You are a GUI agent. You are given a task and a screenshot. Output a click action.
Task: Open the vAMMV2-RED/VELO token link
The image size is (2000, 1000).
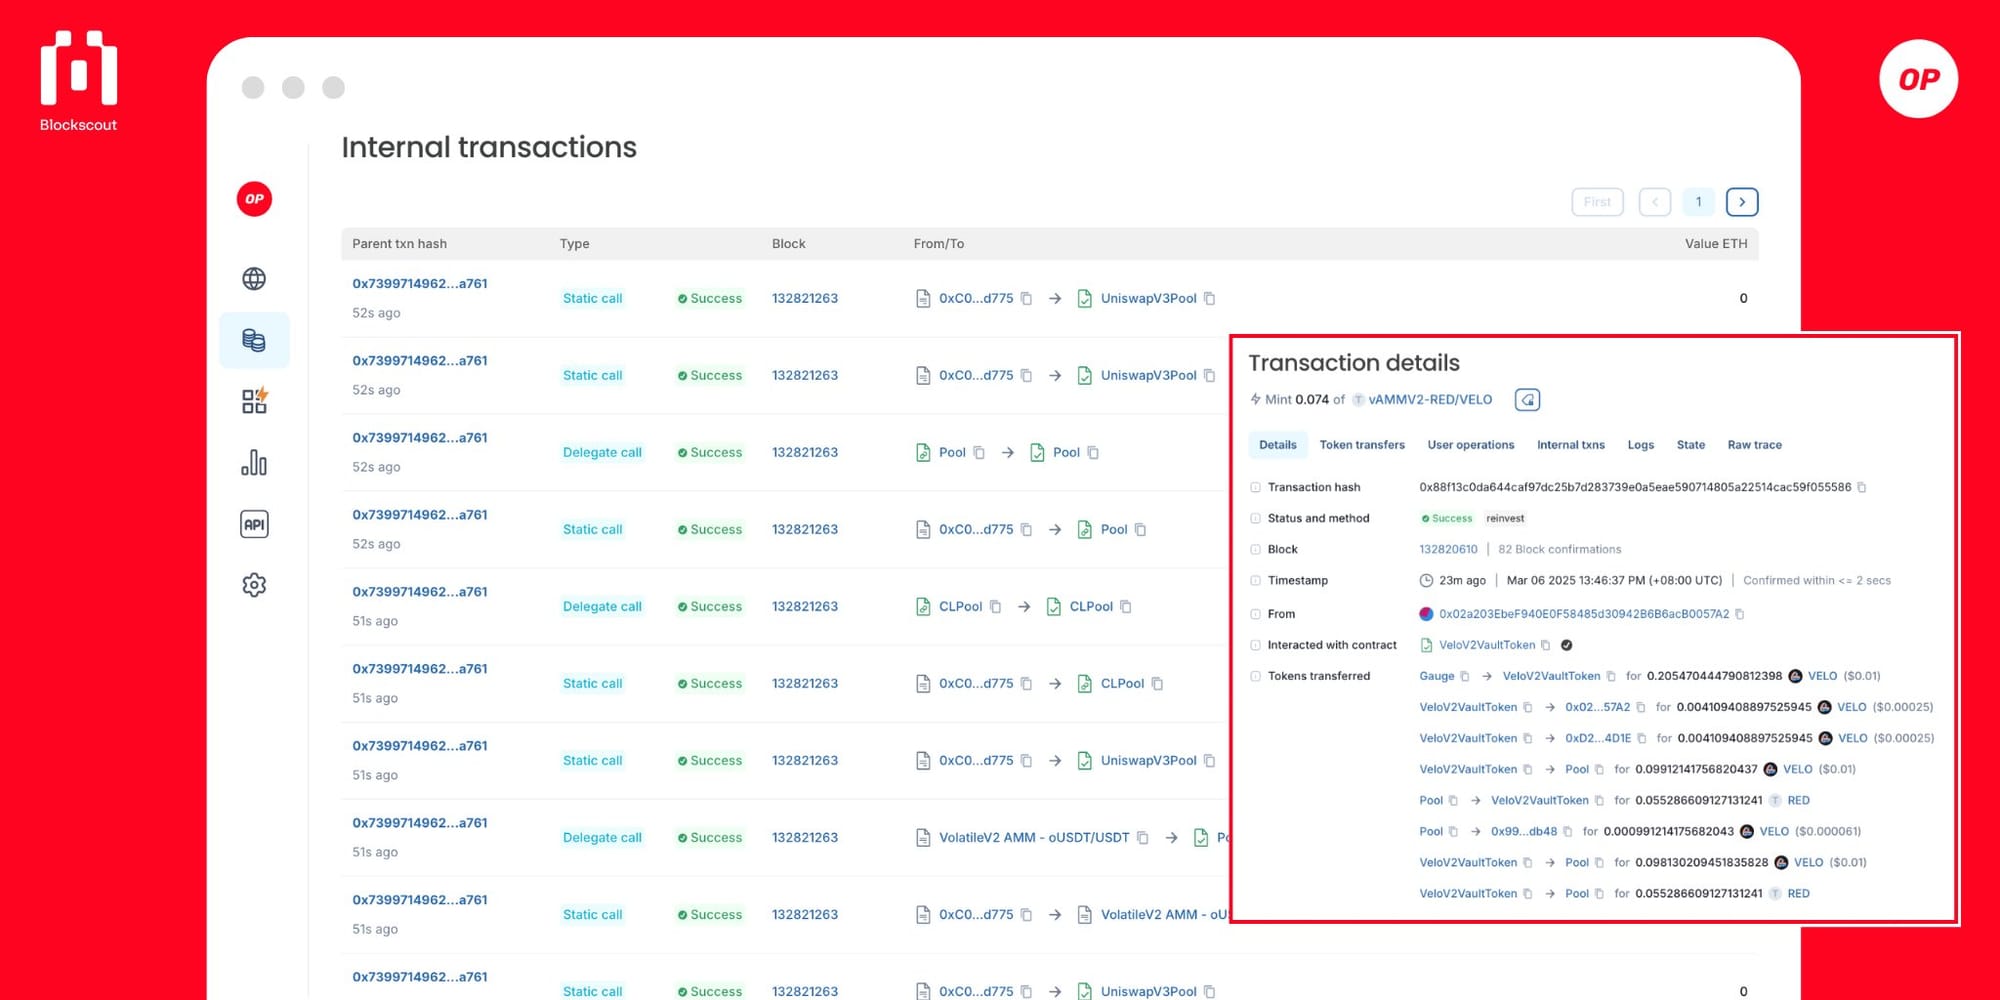(x=1430, y=400)
